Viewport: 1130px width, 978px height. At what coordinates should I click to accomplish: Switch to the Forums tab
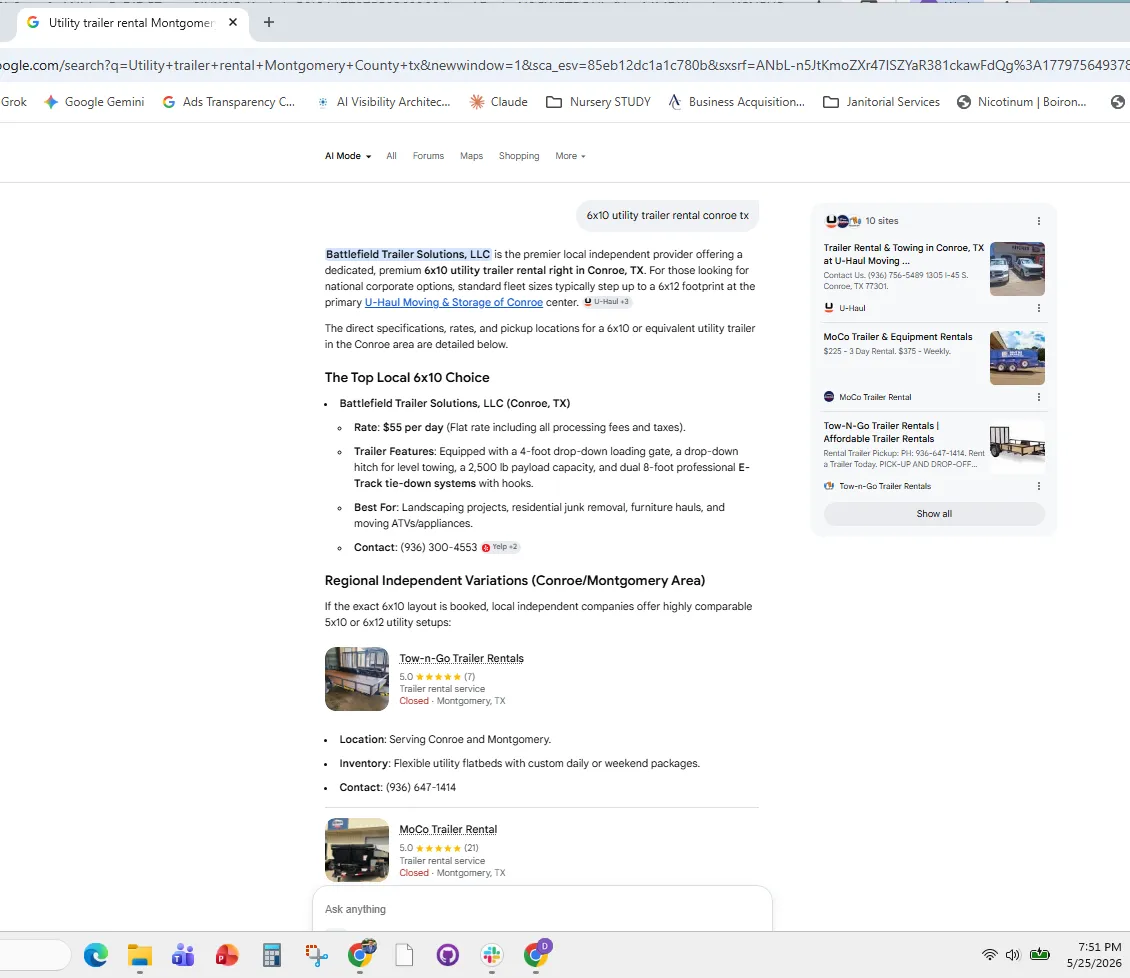tap(428, 156)
